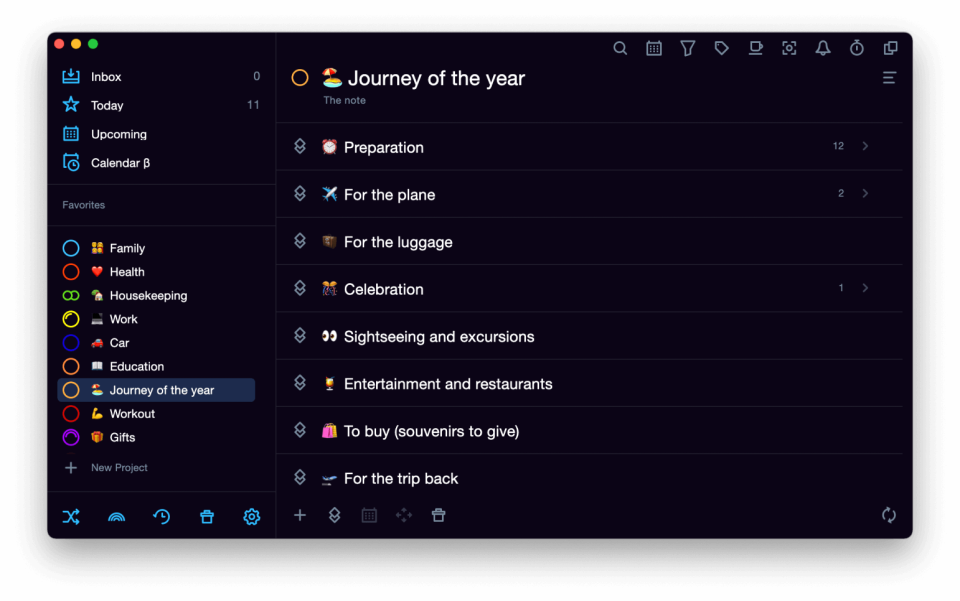
Task: Toggle the completion circle beside Journey of the year
Action: point(300,77)
